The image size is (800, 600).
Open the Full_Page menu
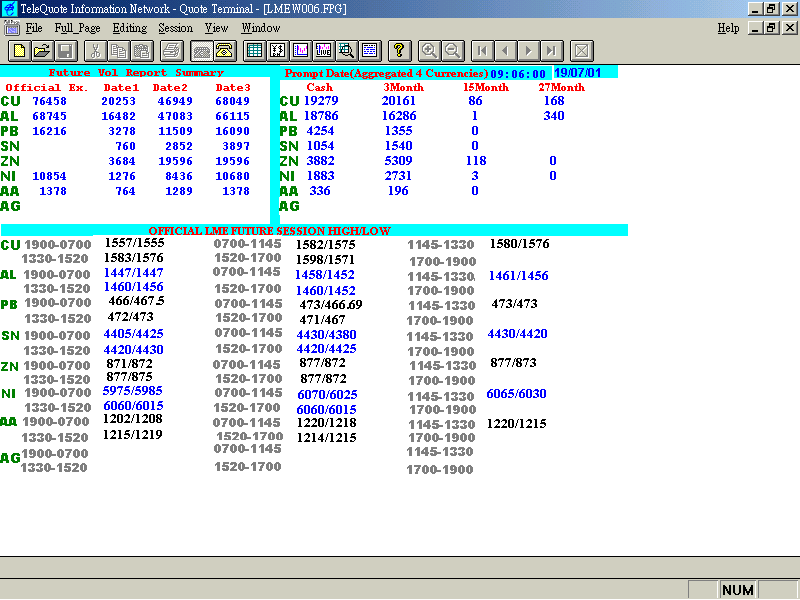pyautogui.click(x=78, y=28)
